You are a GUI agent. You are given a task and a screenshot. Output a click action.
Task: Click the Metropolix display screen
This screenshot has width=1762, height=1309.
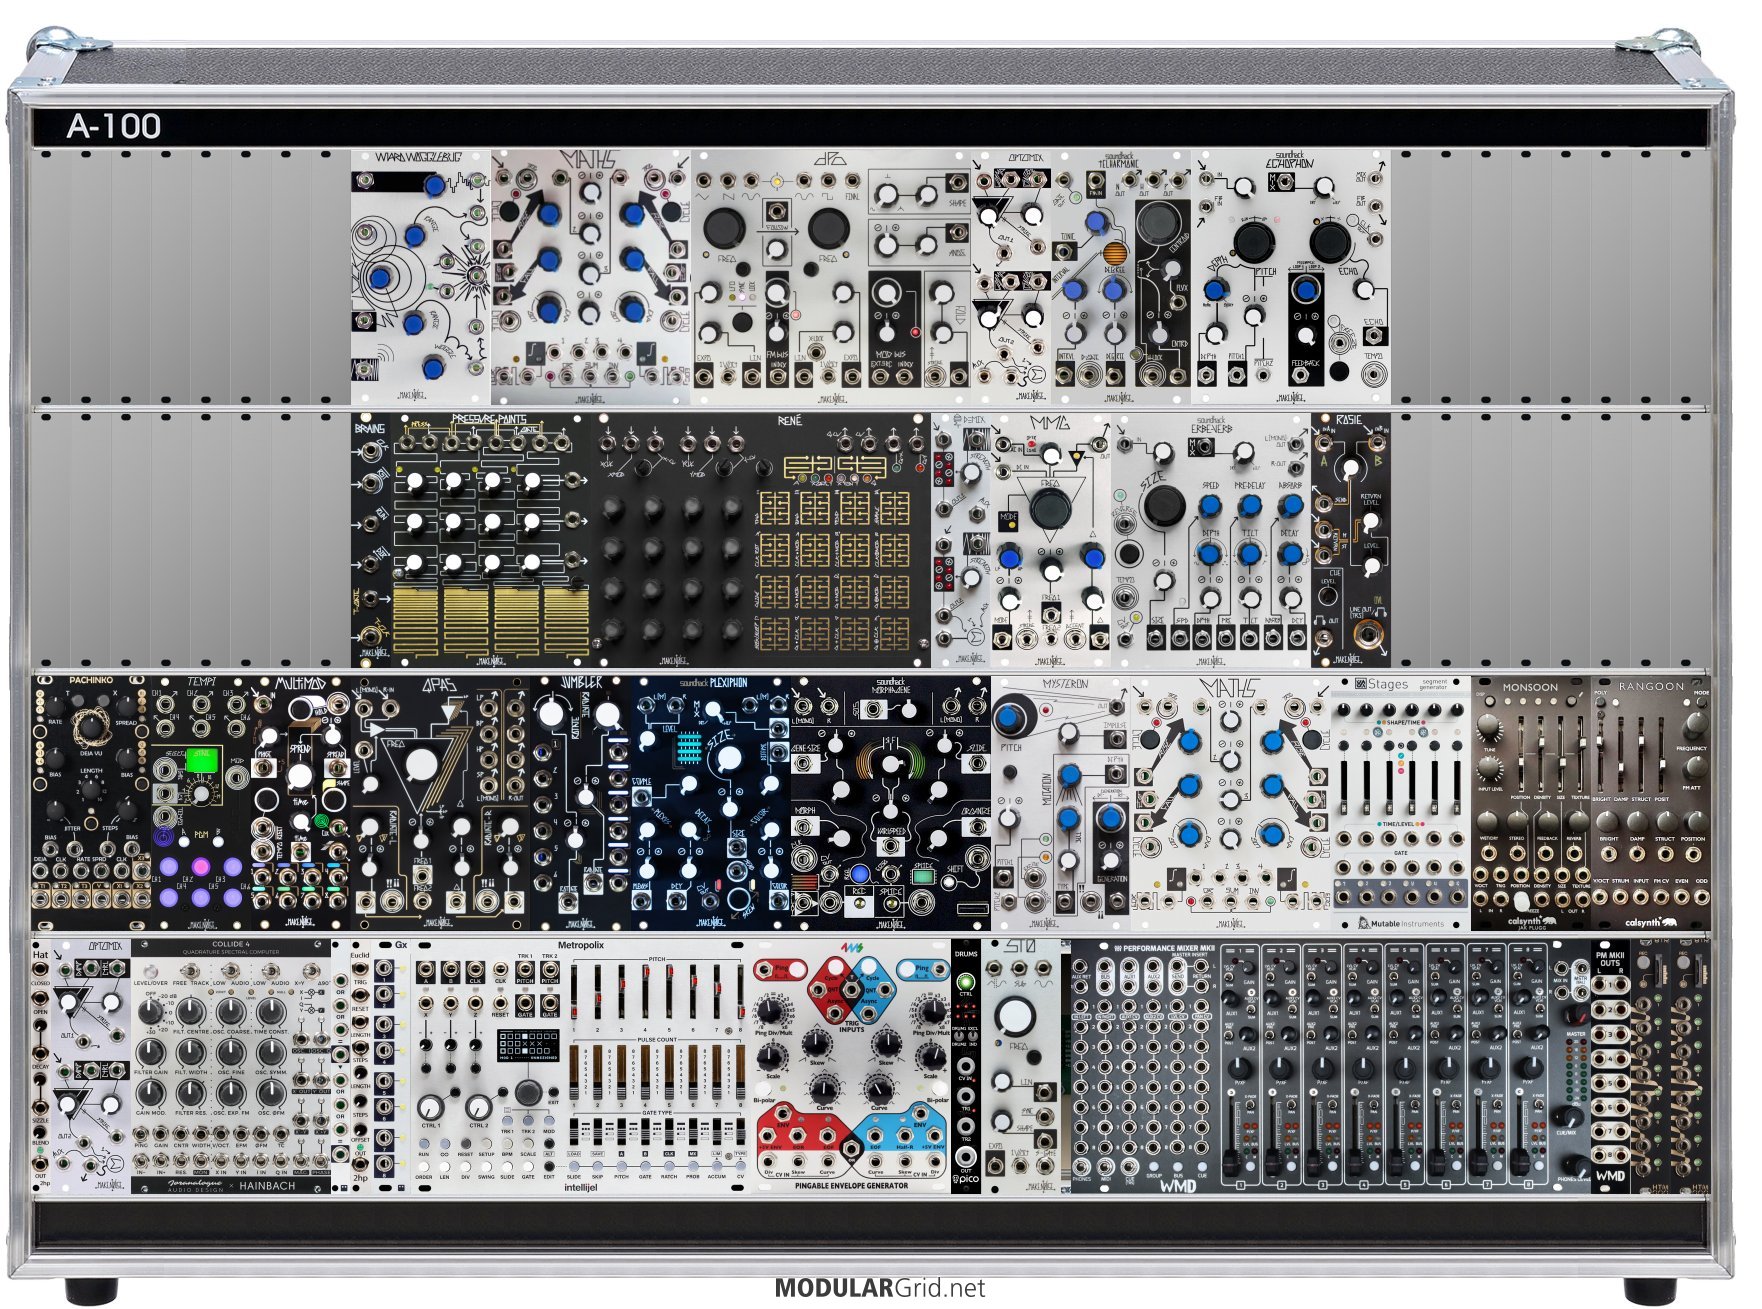(527, 1045)
